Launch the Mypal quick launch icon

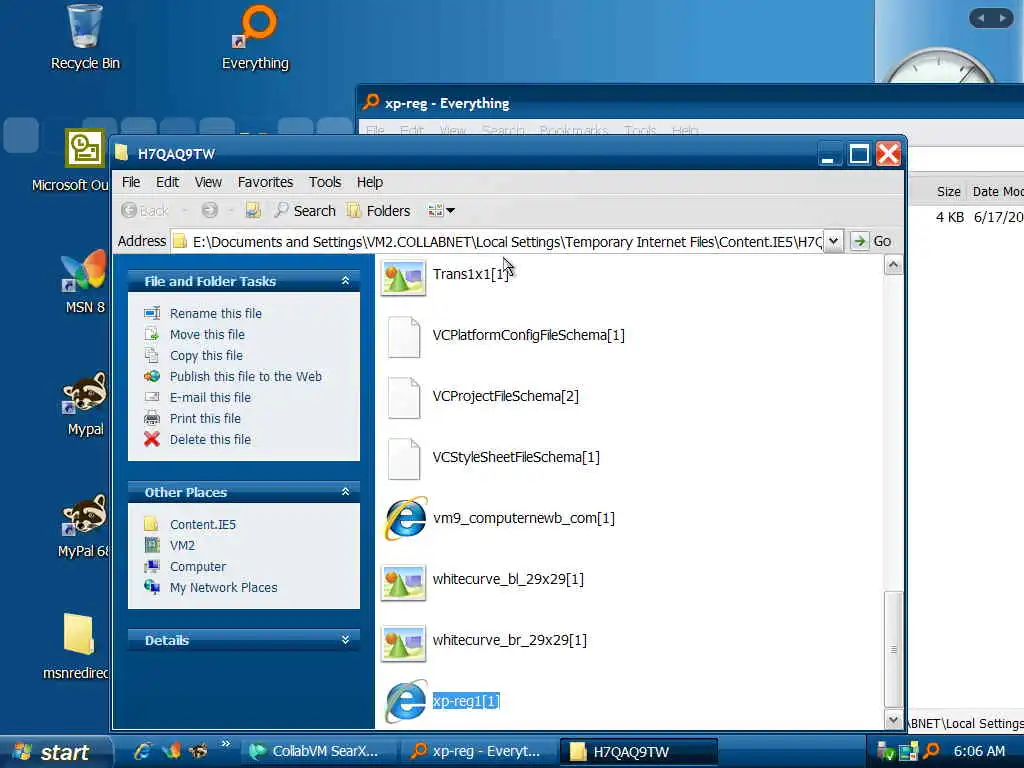199,752
